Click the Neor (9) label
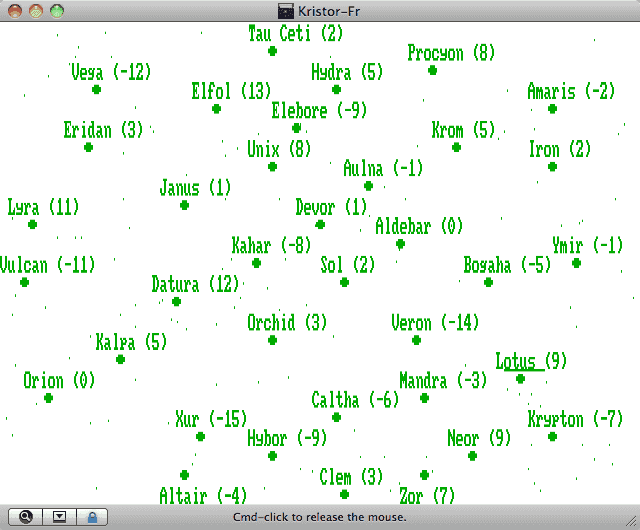640x530 pixels. pyautogui.click(x=479, y=439)
